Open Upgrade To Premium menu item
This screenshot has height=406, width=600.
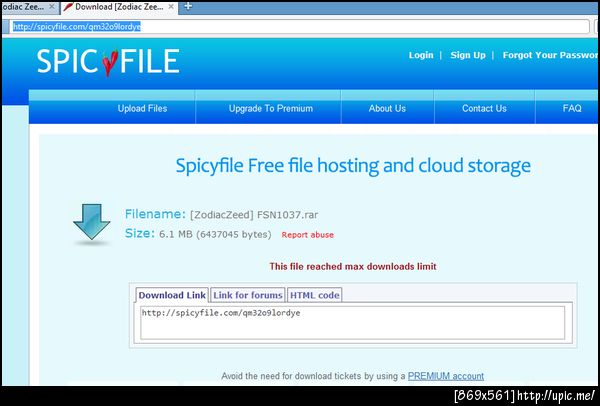click(x=271, y=108)
